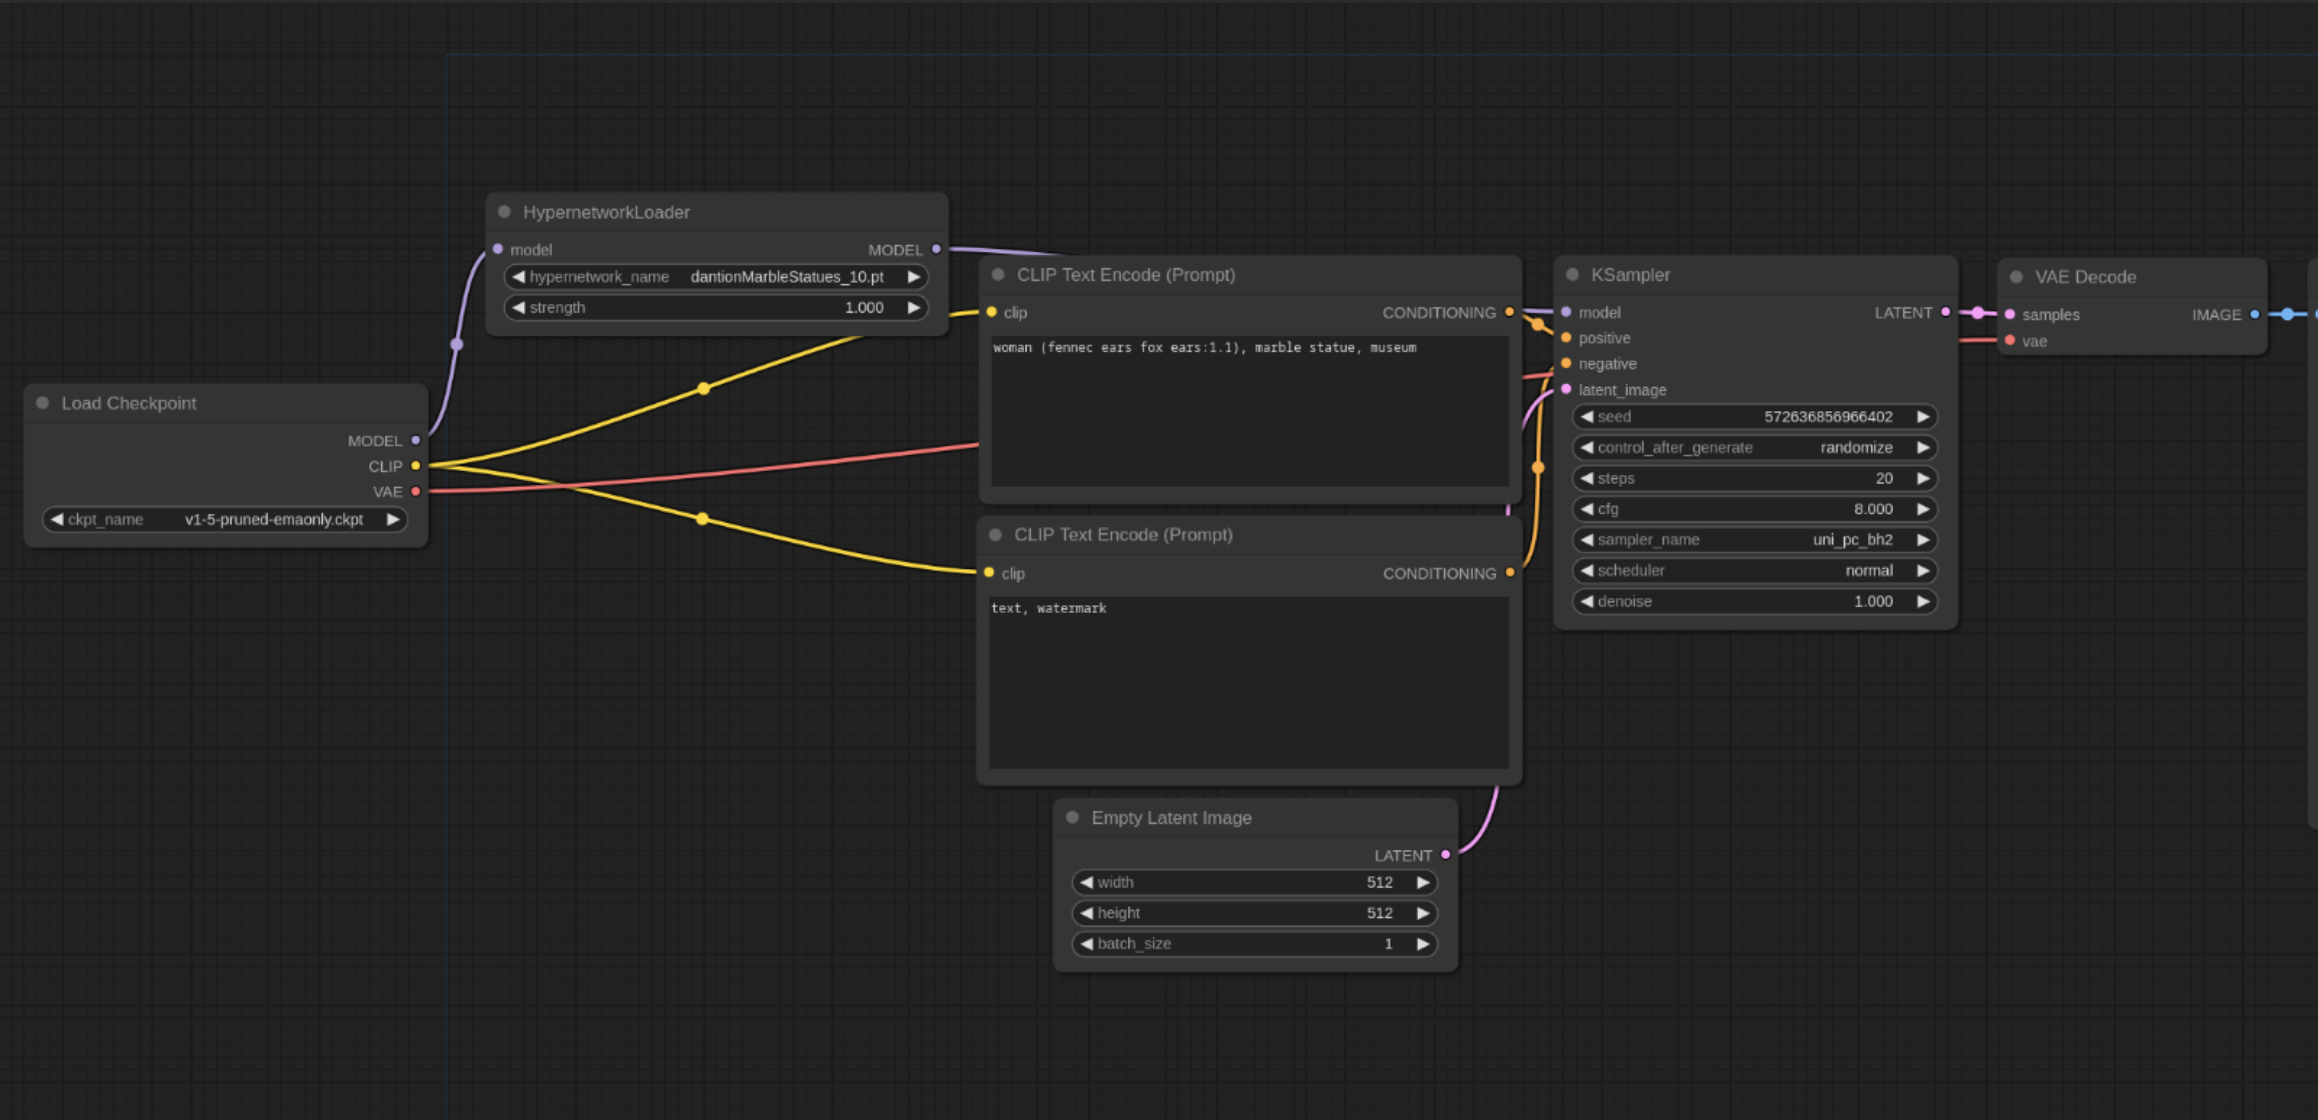Click the KSampler negative input socket
The width and height of the screenshot is (2318, 1120).
[x=1566, y=364]
